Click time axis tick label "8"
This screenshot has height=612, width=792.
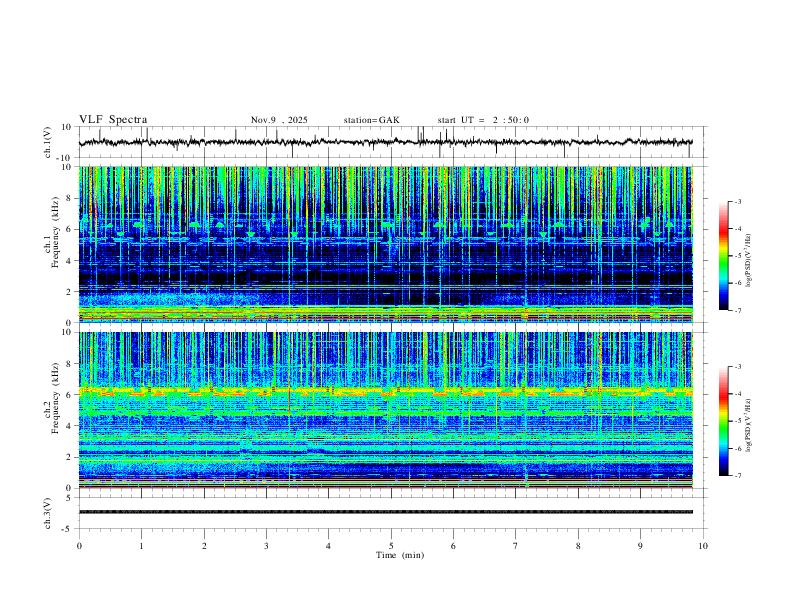click(578, 546)
